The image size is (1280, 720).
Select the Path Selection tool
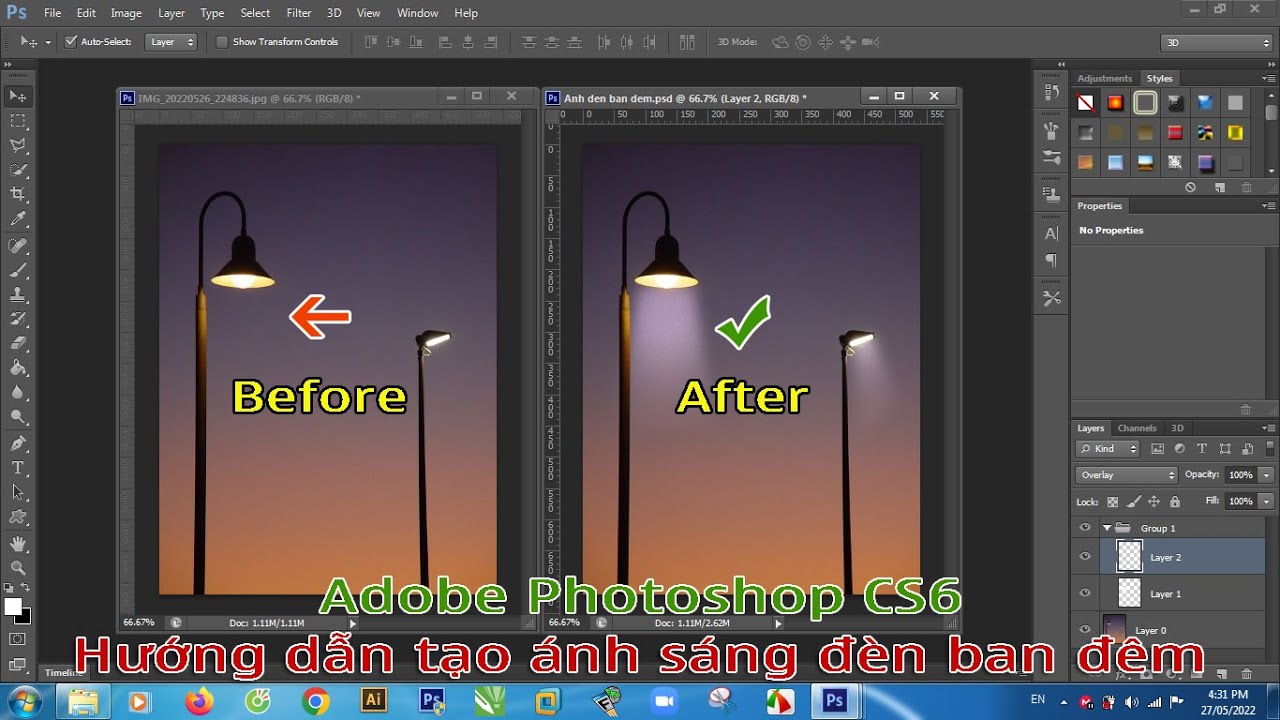pos(18,493)
